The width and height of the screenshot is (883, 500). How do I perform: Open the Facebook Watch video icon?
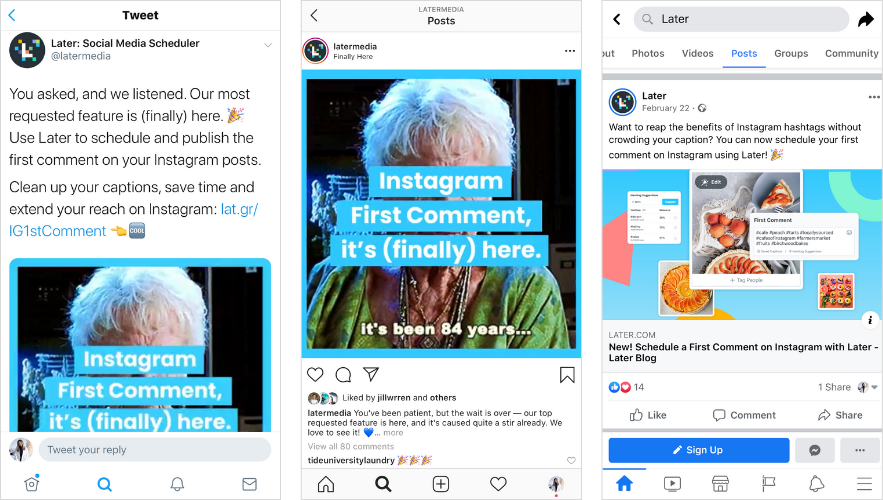672,484
